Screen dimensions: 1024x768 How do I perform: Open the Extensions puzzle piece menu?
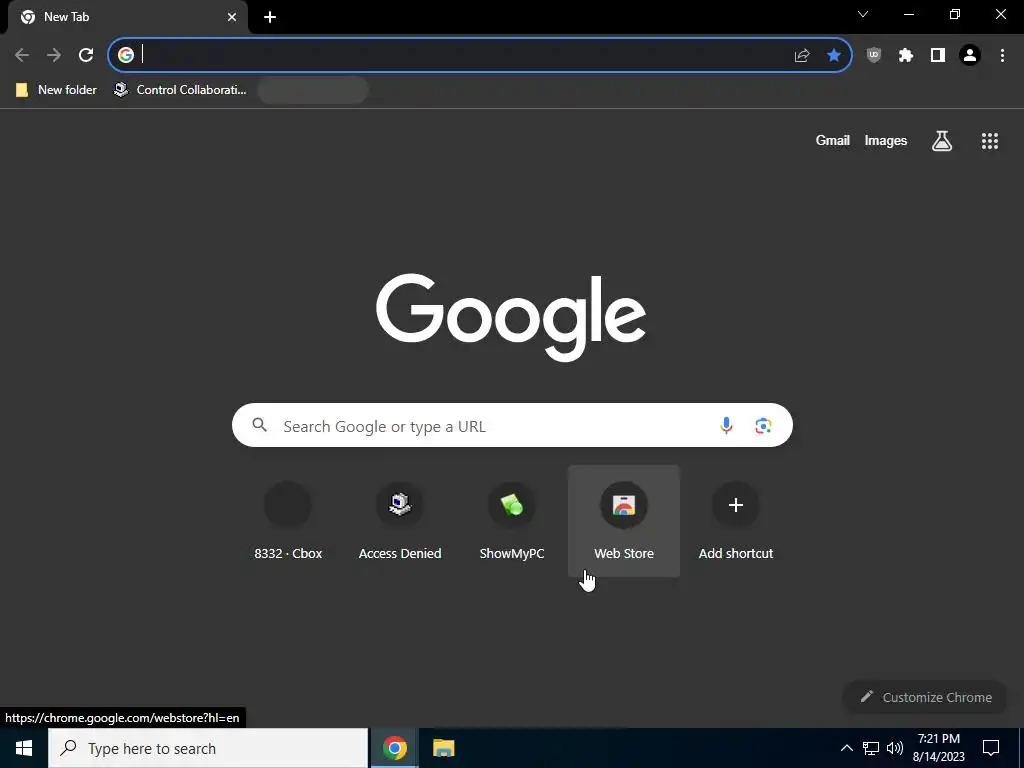906,55
